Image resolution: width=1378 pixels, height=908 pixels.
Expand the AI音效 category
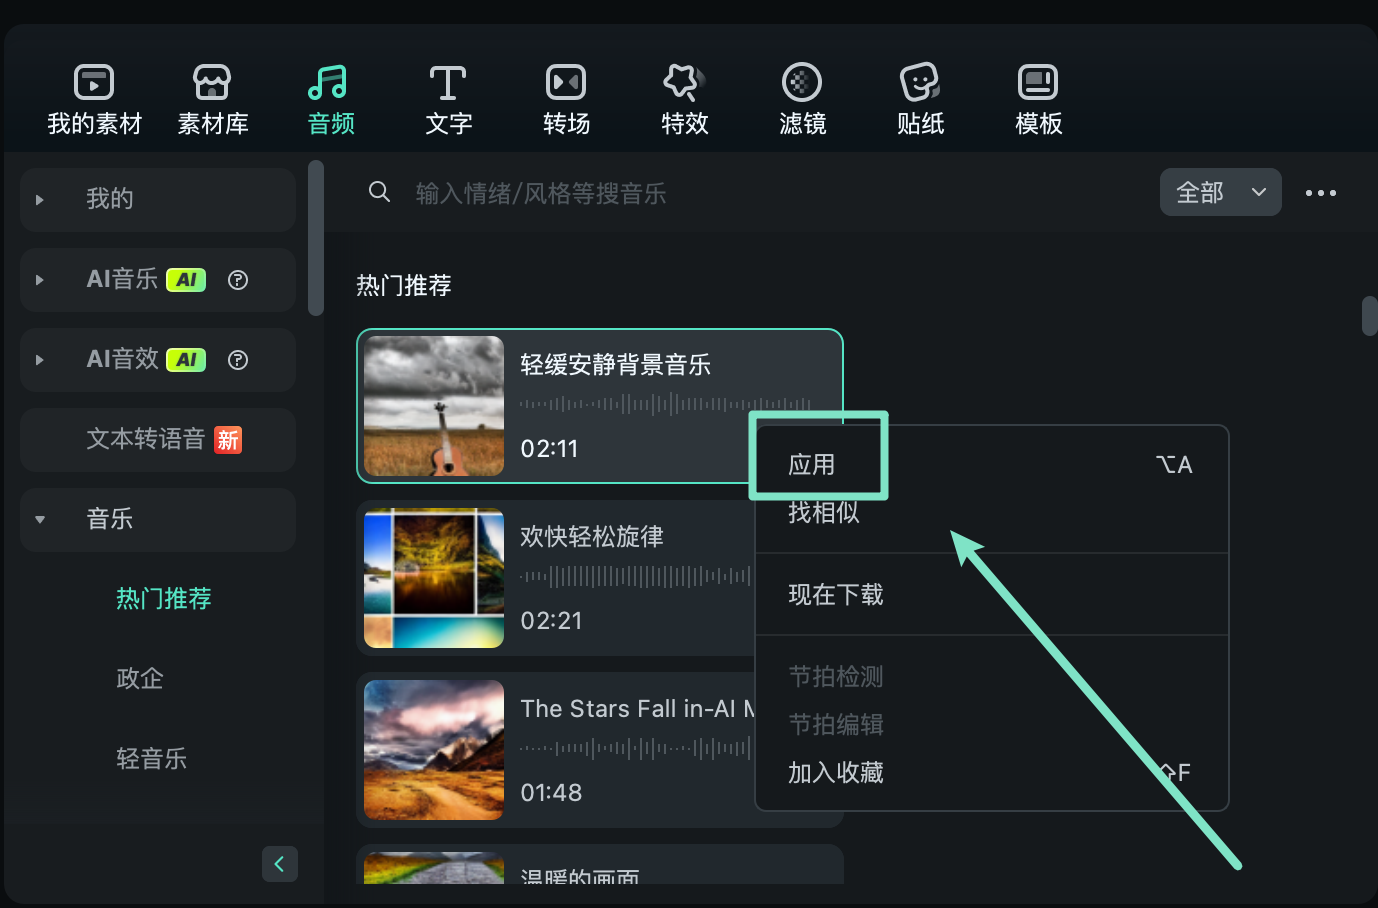click(x=39, y=359)
